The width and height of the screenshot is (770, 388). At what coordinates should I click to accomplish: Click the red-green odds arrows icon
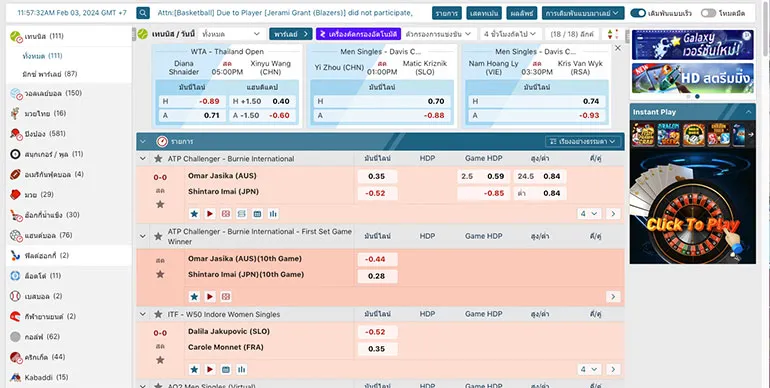coord(613,34)
